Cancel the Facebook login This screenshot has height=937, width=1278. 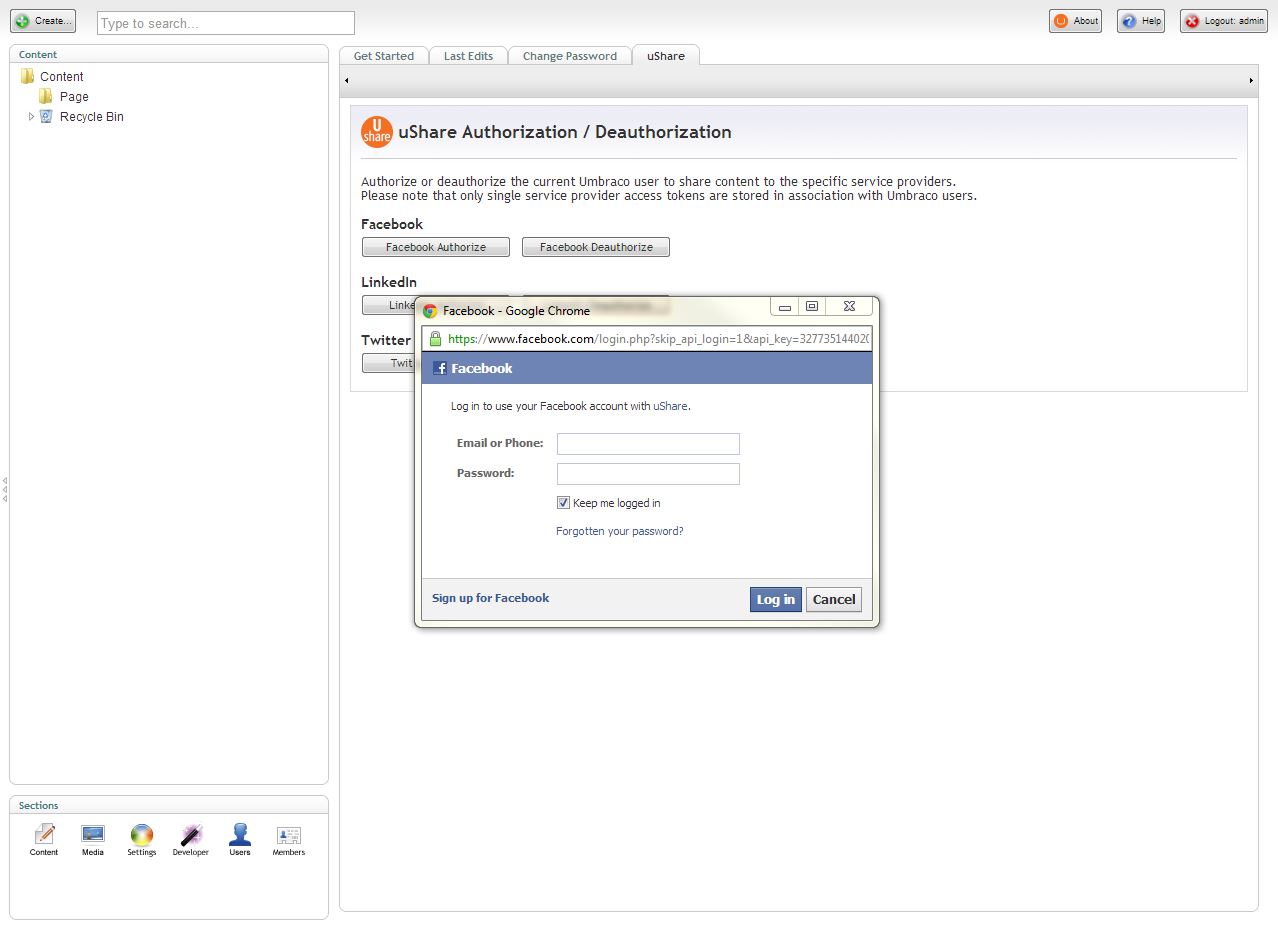tap(834, 599)
